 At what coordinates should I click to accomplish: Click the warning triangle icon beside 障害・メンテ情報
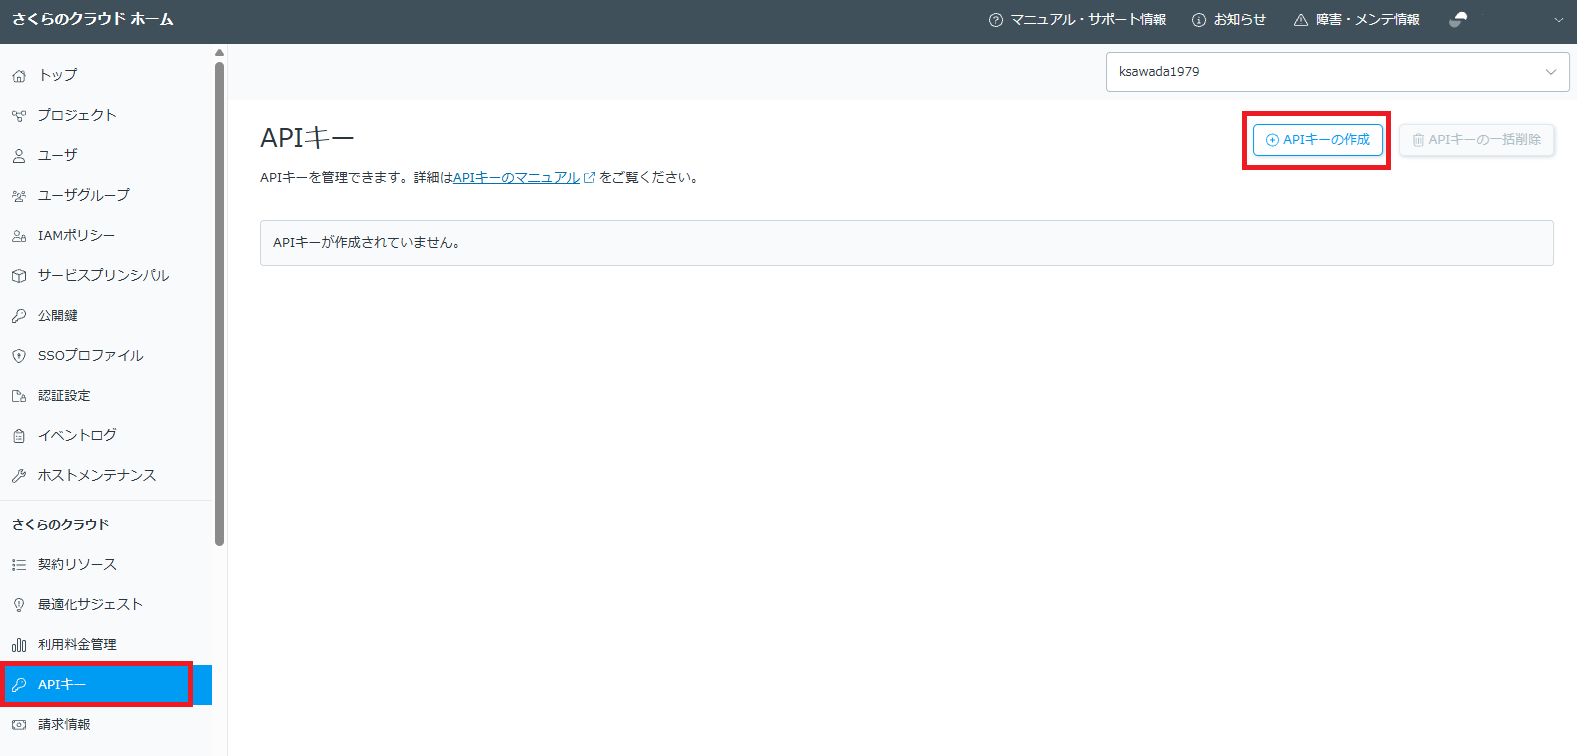coord(1301,20)
